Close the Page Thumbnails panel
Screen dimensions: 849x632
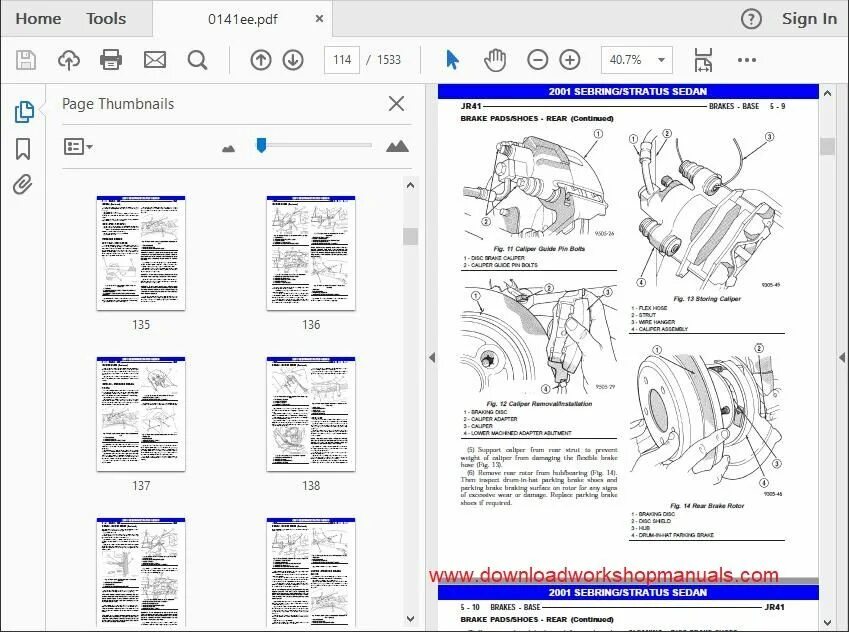(396, 103)
